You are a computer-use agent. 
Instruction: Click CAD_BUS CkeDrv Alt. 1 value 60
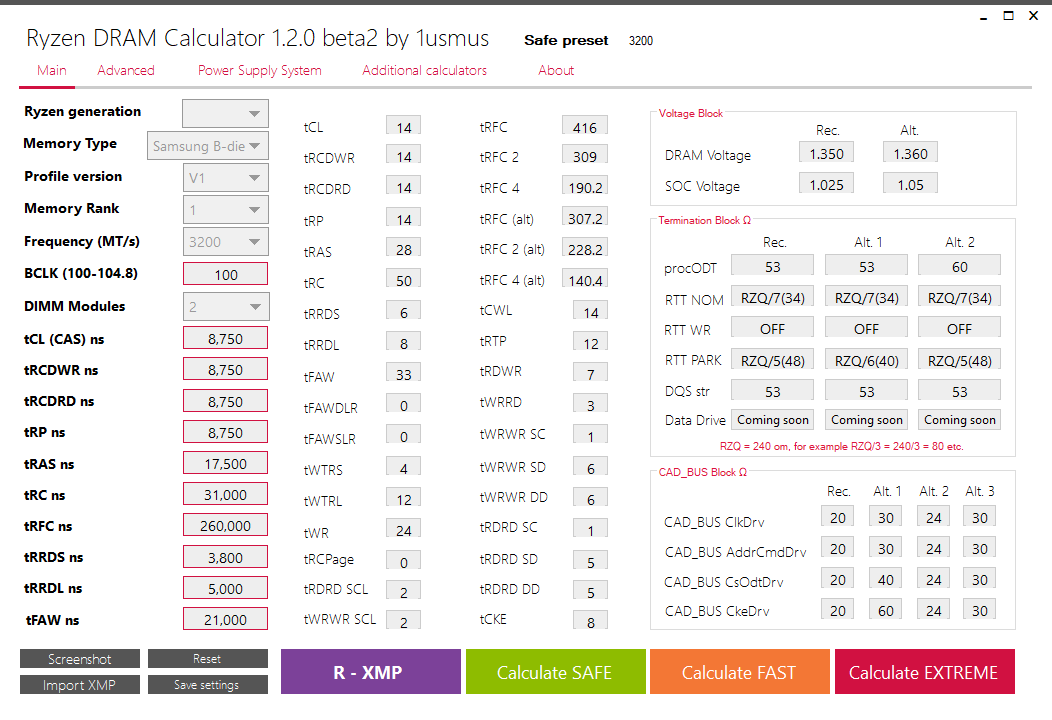point(886,609)
